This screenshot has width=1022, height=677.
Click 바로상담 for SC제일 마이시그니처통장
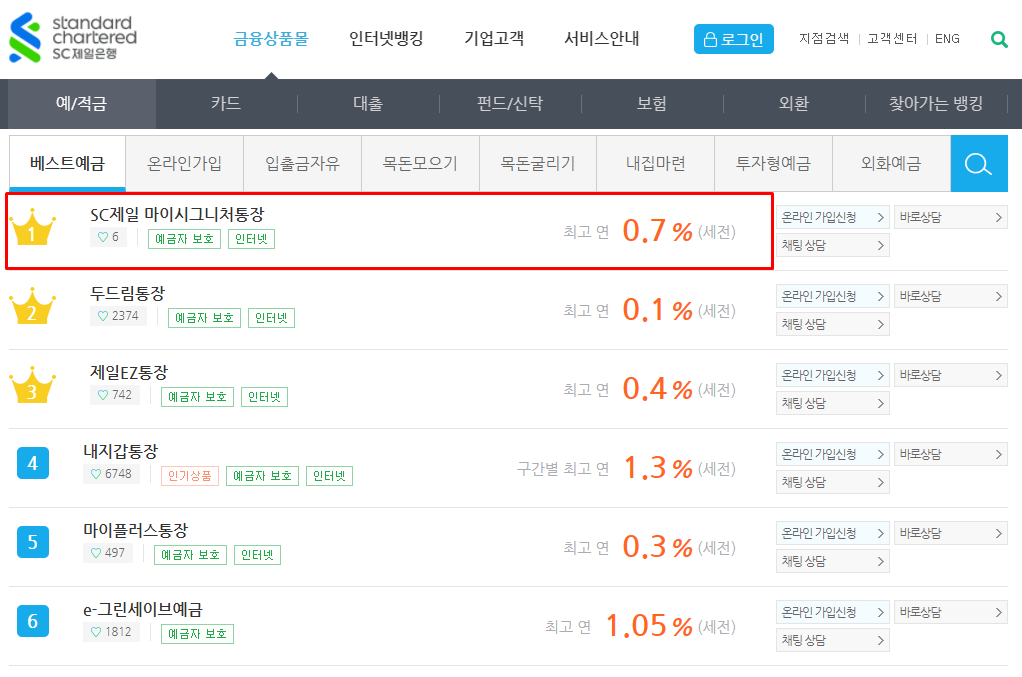pos(951,217)
